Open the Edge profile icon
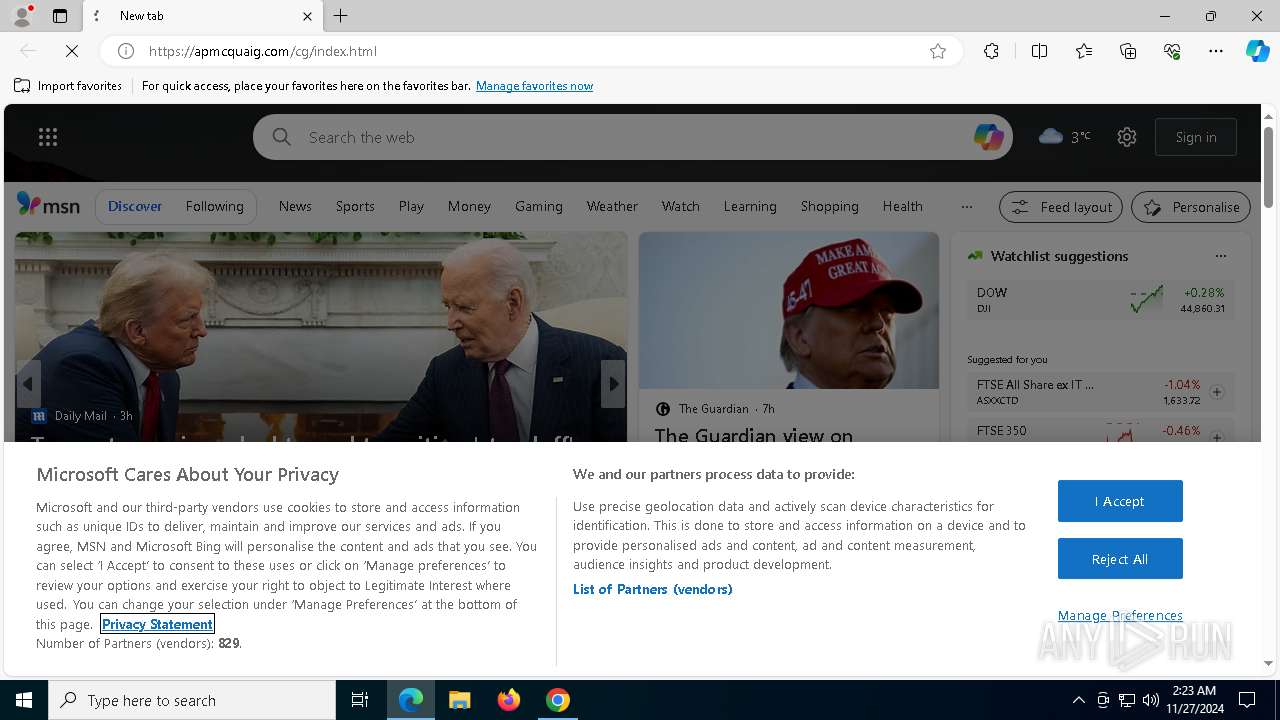Screen dimensions: 1280x720 point(22,16)
